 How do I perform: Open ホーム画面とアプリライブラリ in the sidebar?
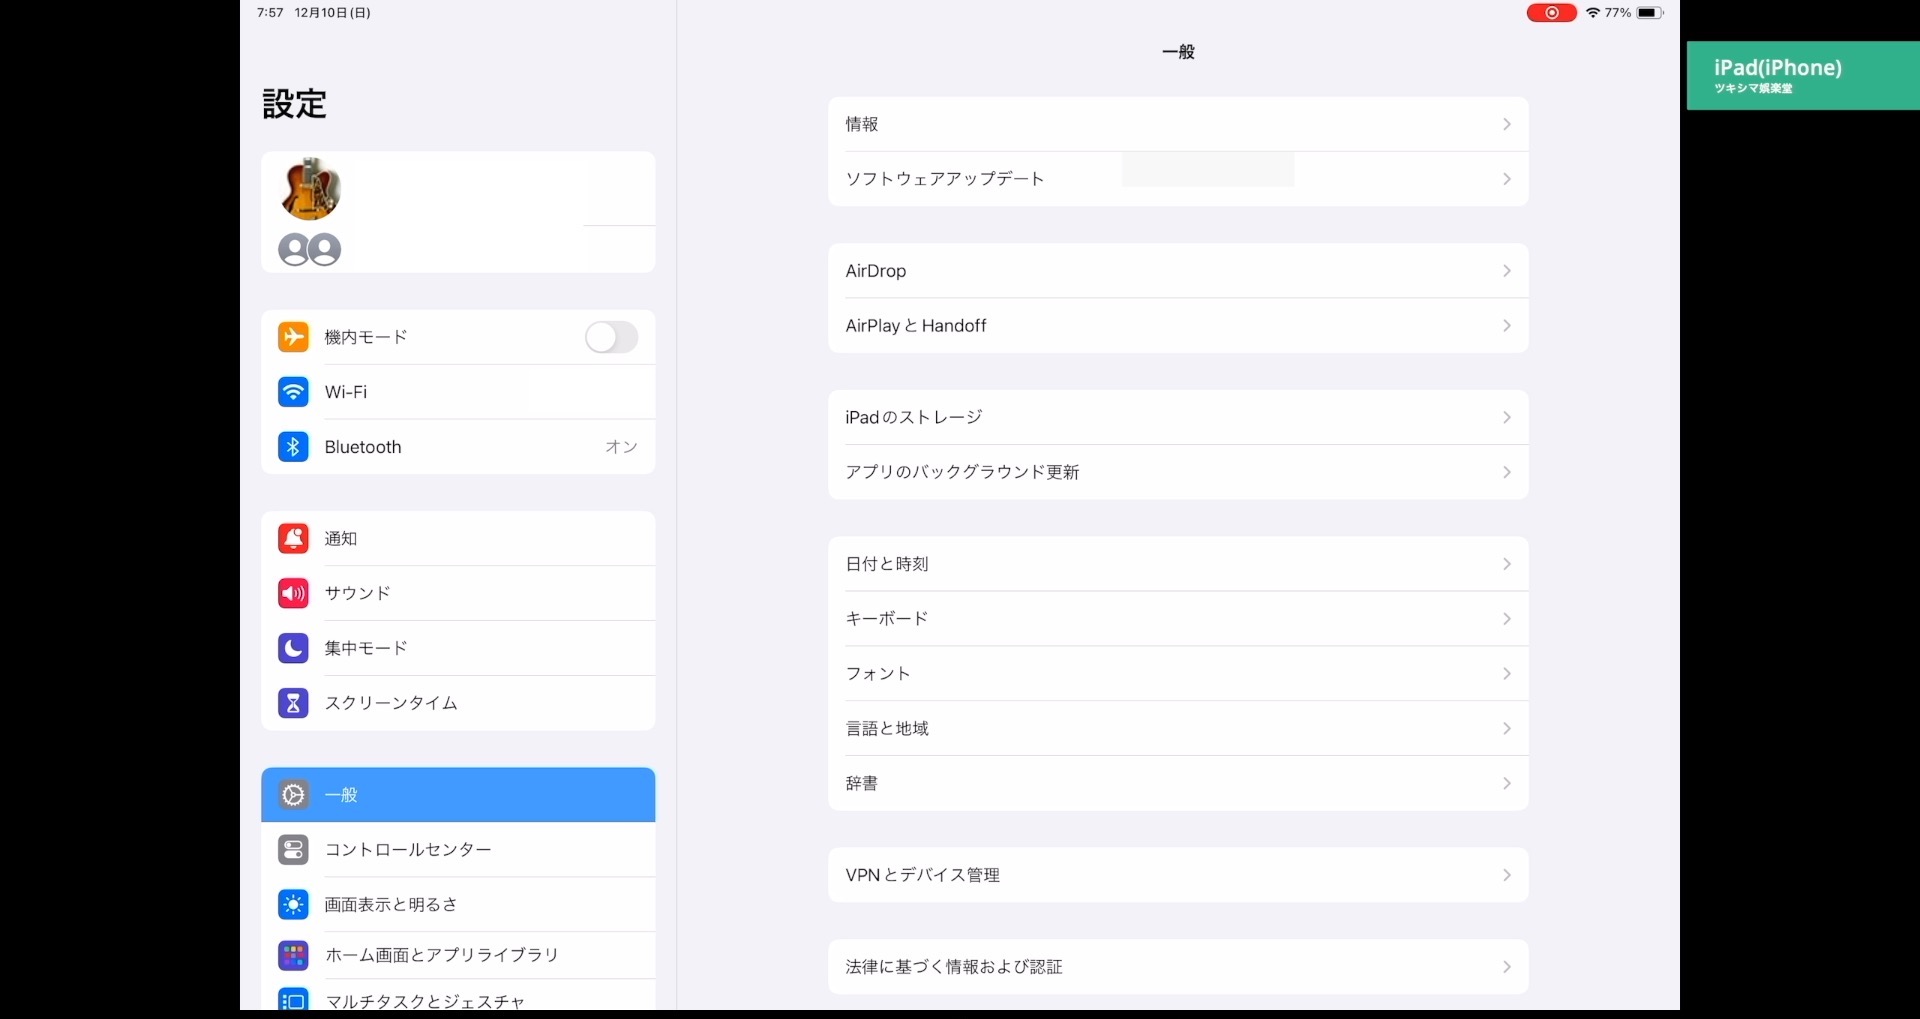441,955
